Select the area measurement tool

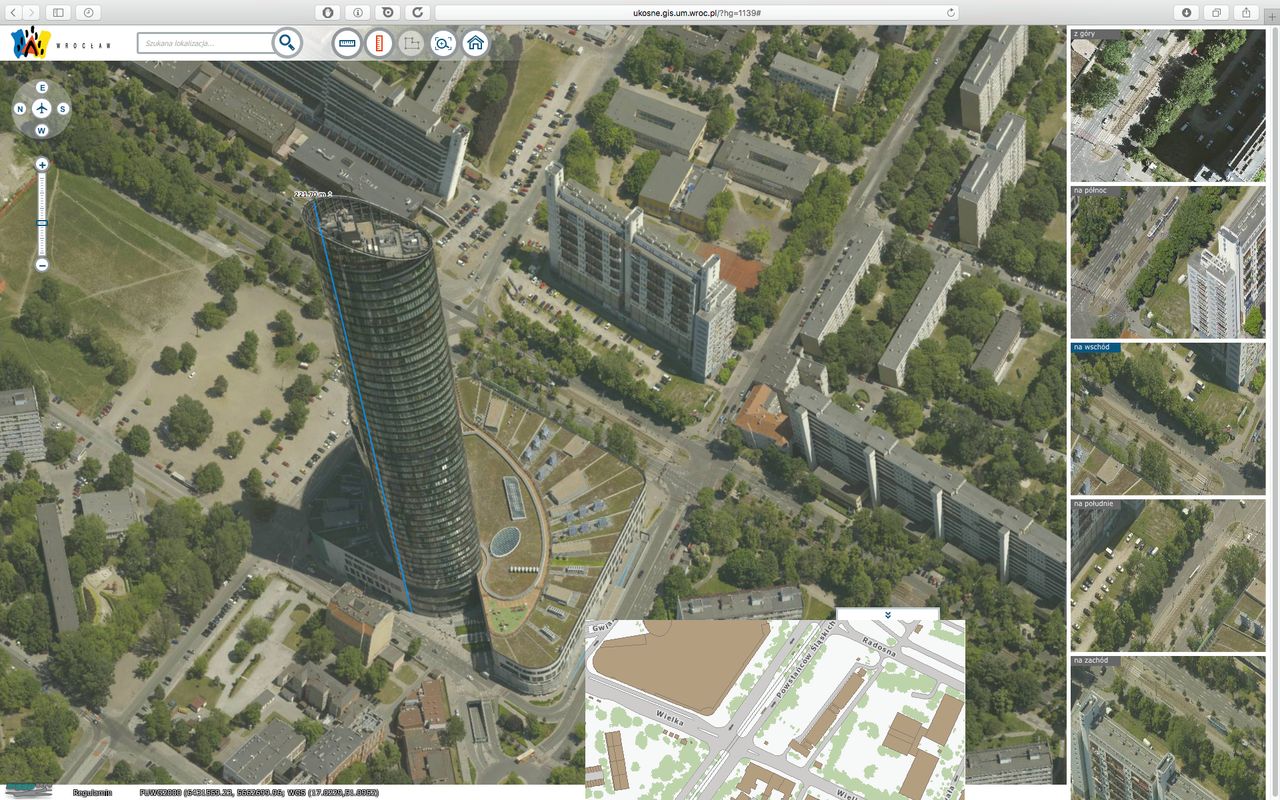tap(411, 43)
